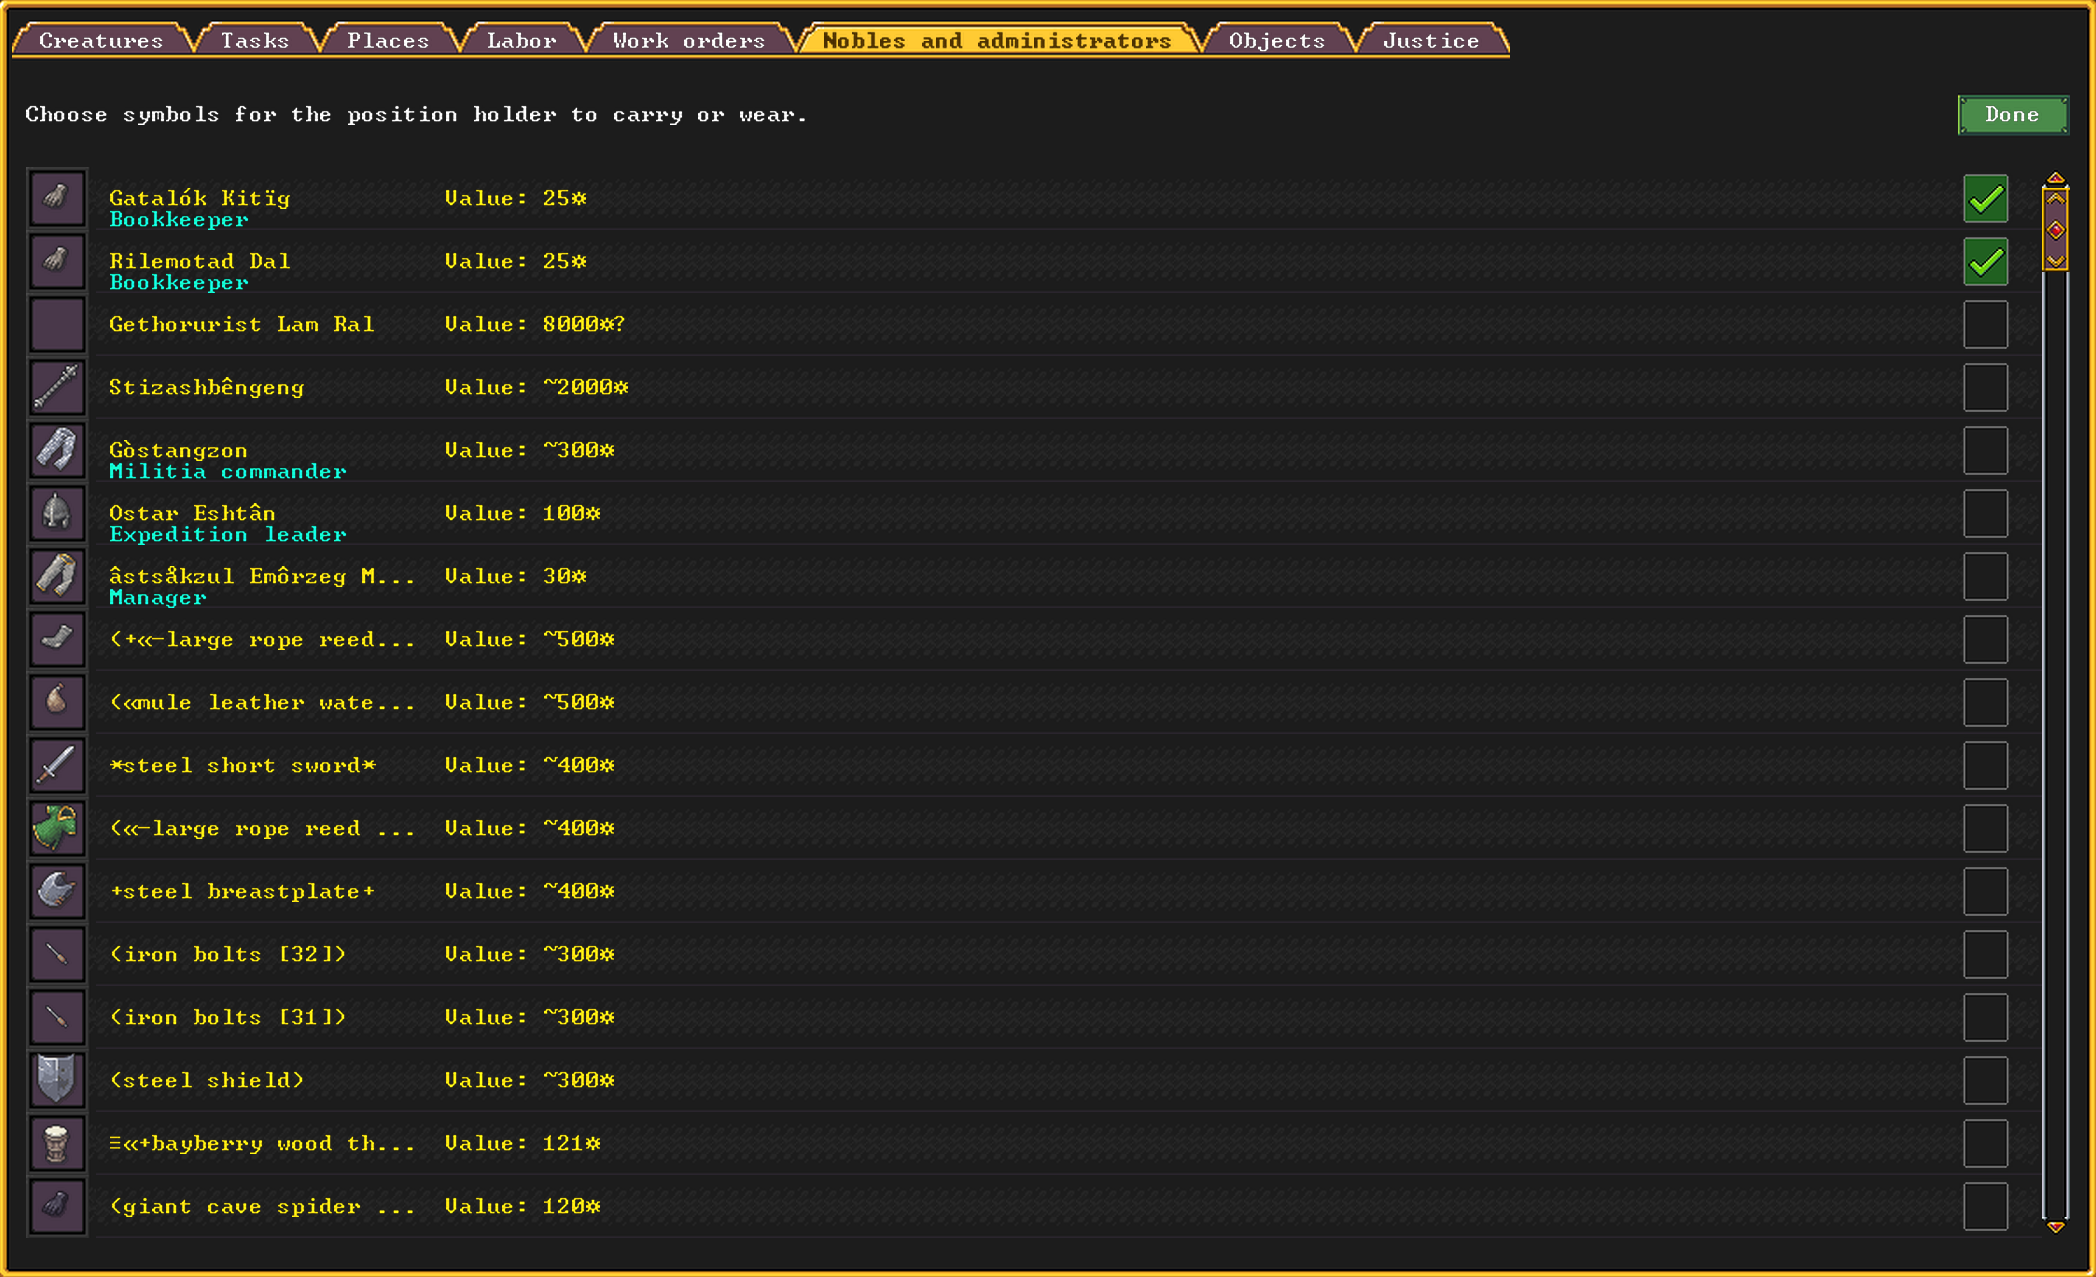
Task: Click the scrollbar thumb with red diamond
Action: tap(2055, 229)
